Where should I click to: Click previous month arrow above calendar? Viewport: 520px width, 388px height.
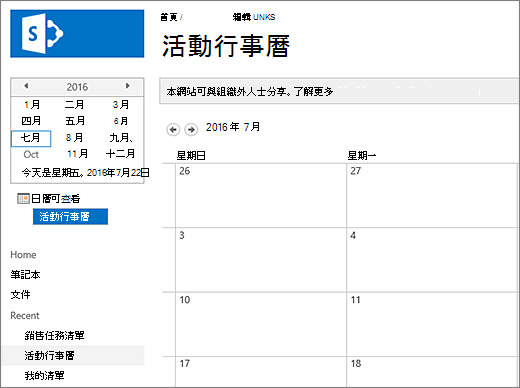click(173, 129)
